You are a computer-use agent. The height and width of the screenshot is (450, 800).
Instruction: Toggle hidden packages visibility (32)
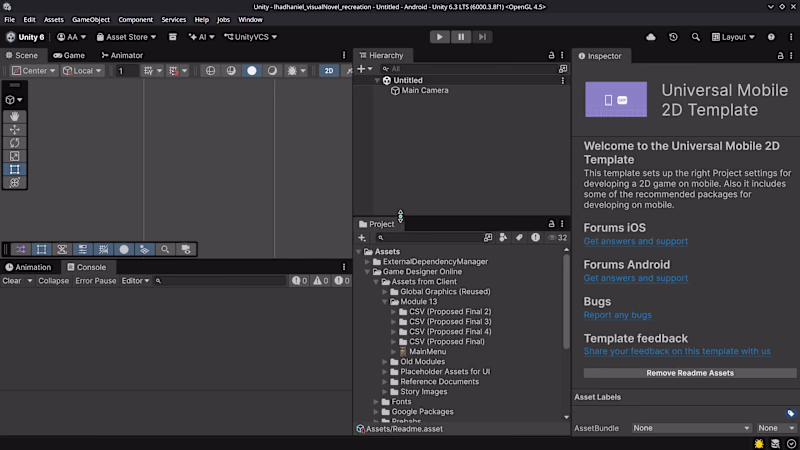pos(557,238)
